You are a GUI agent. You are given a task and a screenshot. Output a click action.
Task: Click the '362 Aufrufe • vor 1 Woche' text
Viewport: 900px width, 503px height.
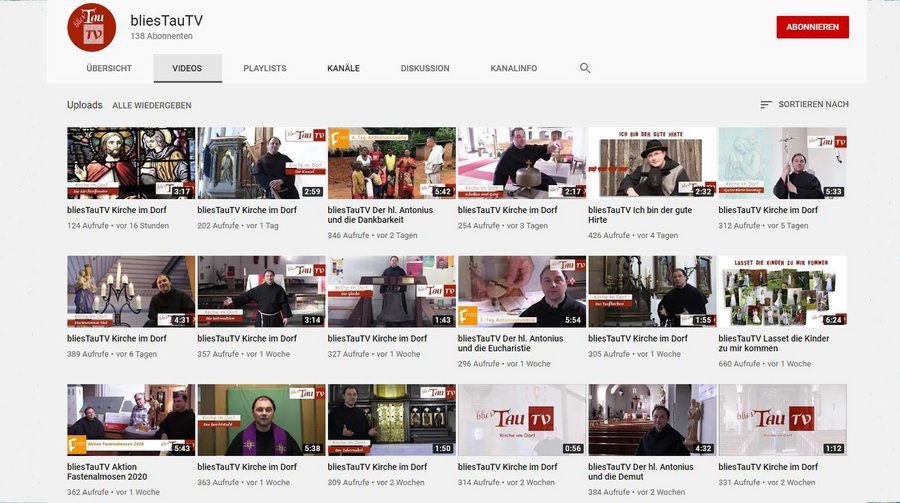point(113,493)
